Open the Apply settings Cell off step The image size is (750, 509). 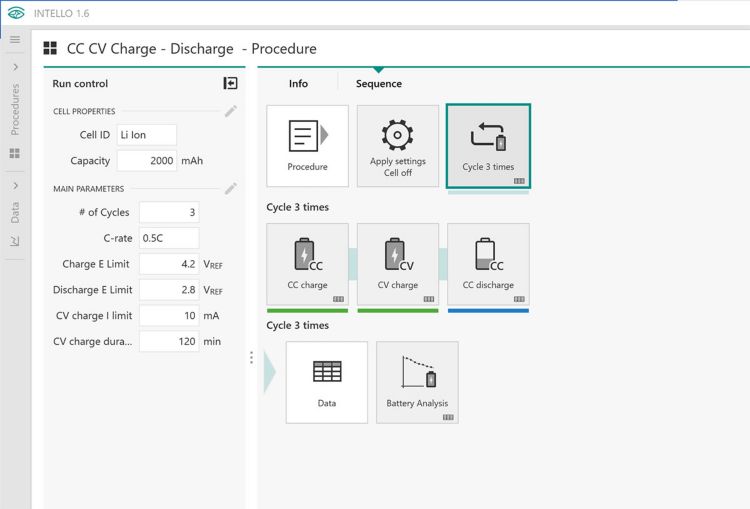coord(397,146)
